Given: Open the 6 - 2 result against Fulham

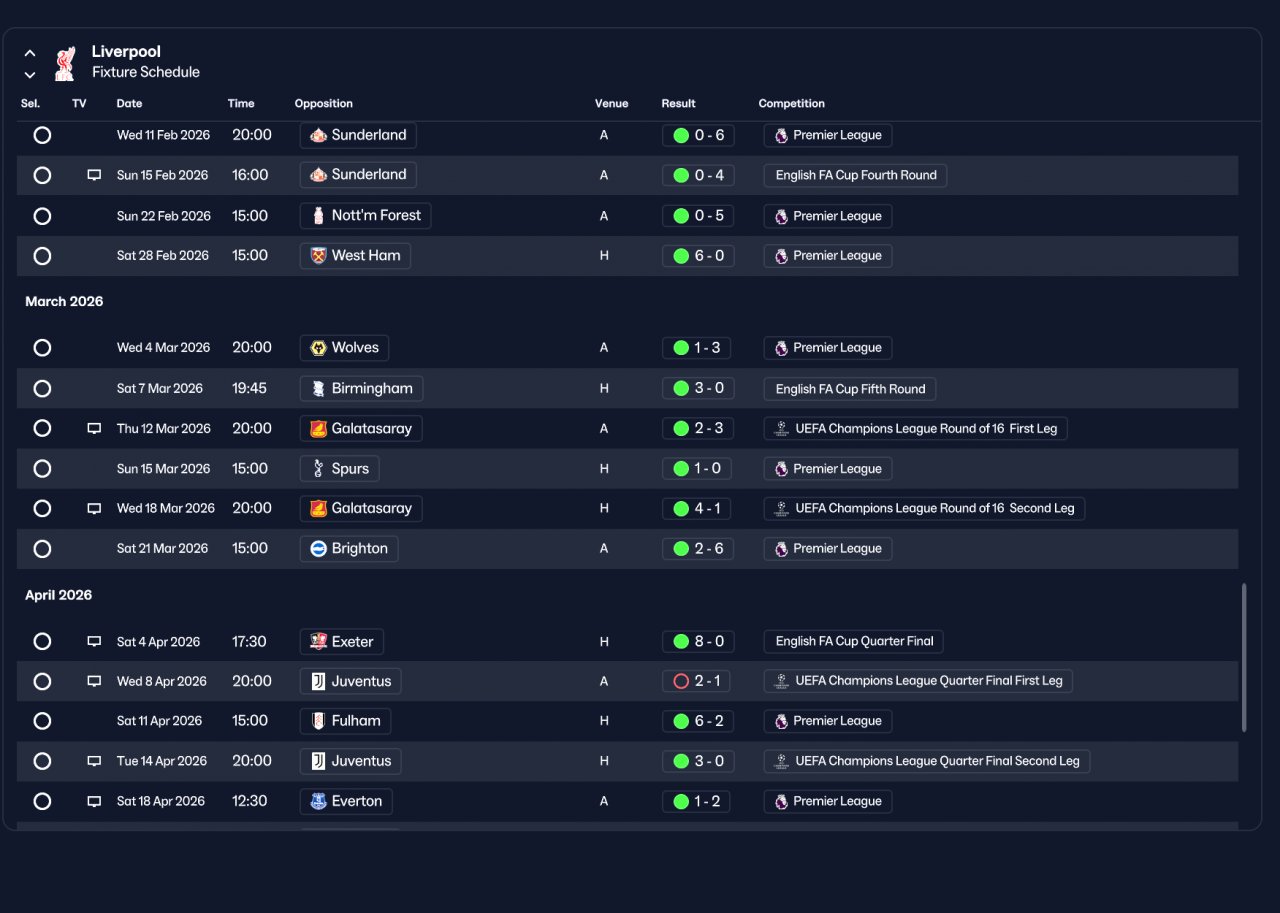Looking at the screenshot, I should (x=698, y=721).
